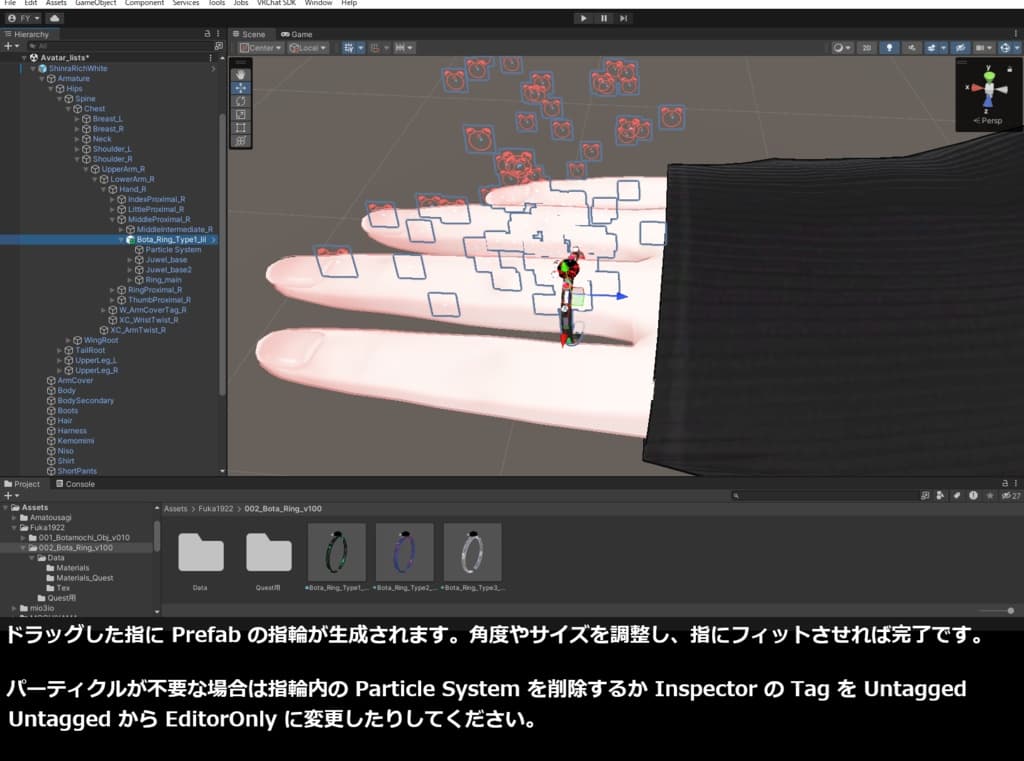
Task: Toggle scene lighting
Action: tap(889, 48)
